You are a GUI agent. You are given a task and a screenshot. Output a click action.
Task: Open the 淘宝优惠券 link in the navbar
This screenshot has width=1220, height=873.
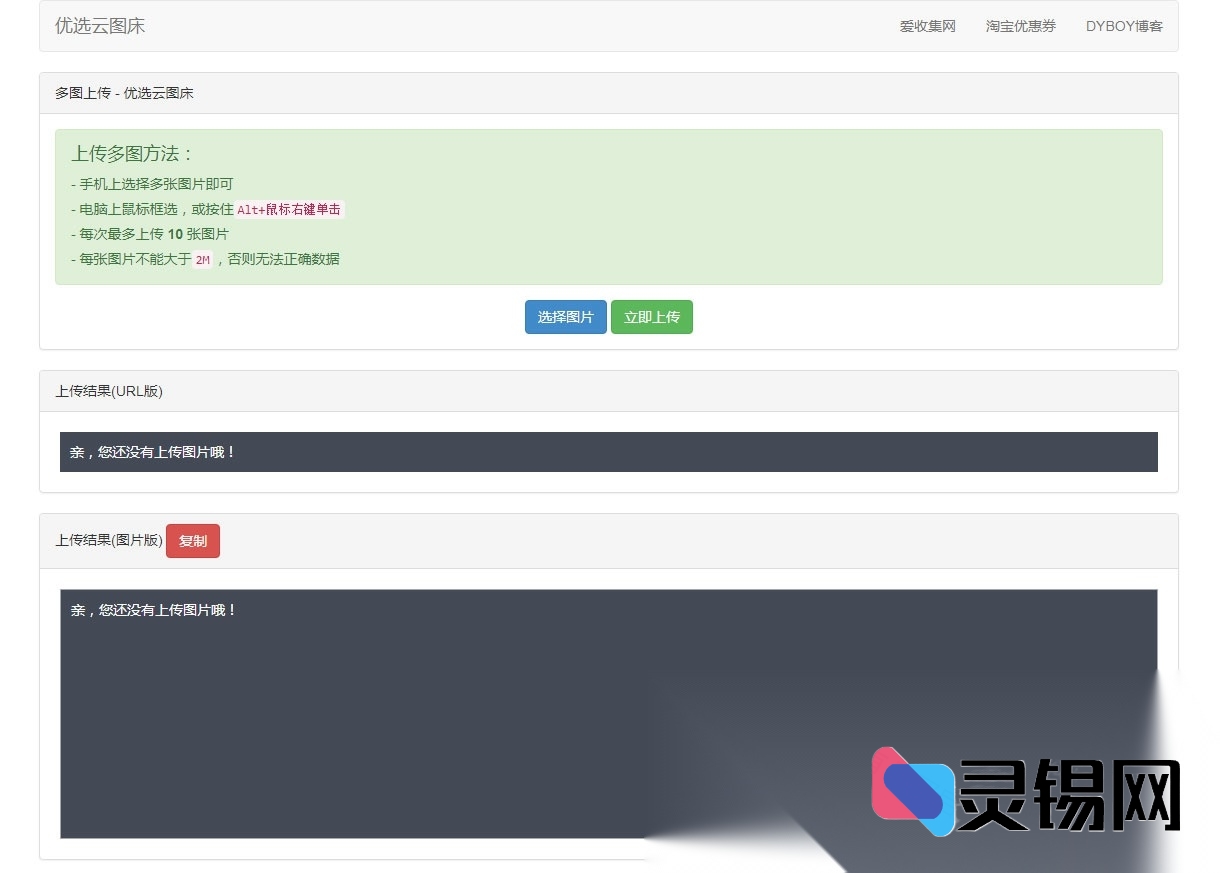click(1020, 26)
